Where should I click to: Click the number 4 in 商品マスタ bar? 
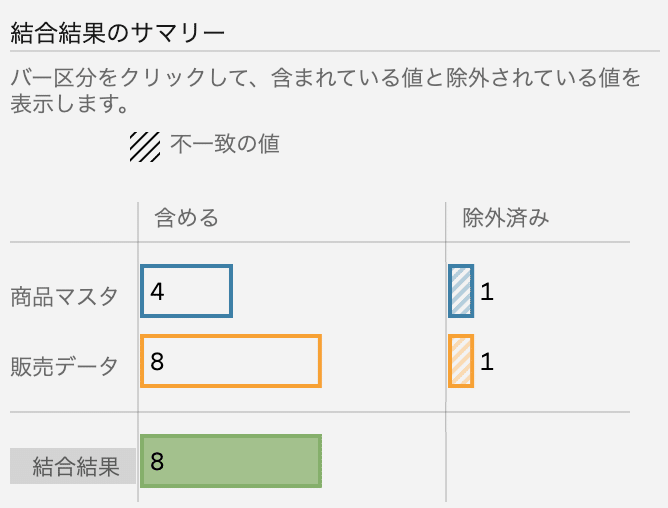(x=157, y=292)
